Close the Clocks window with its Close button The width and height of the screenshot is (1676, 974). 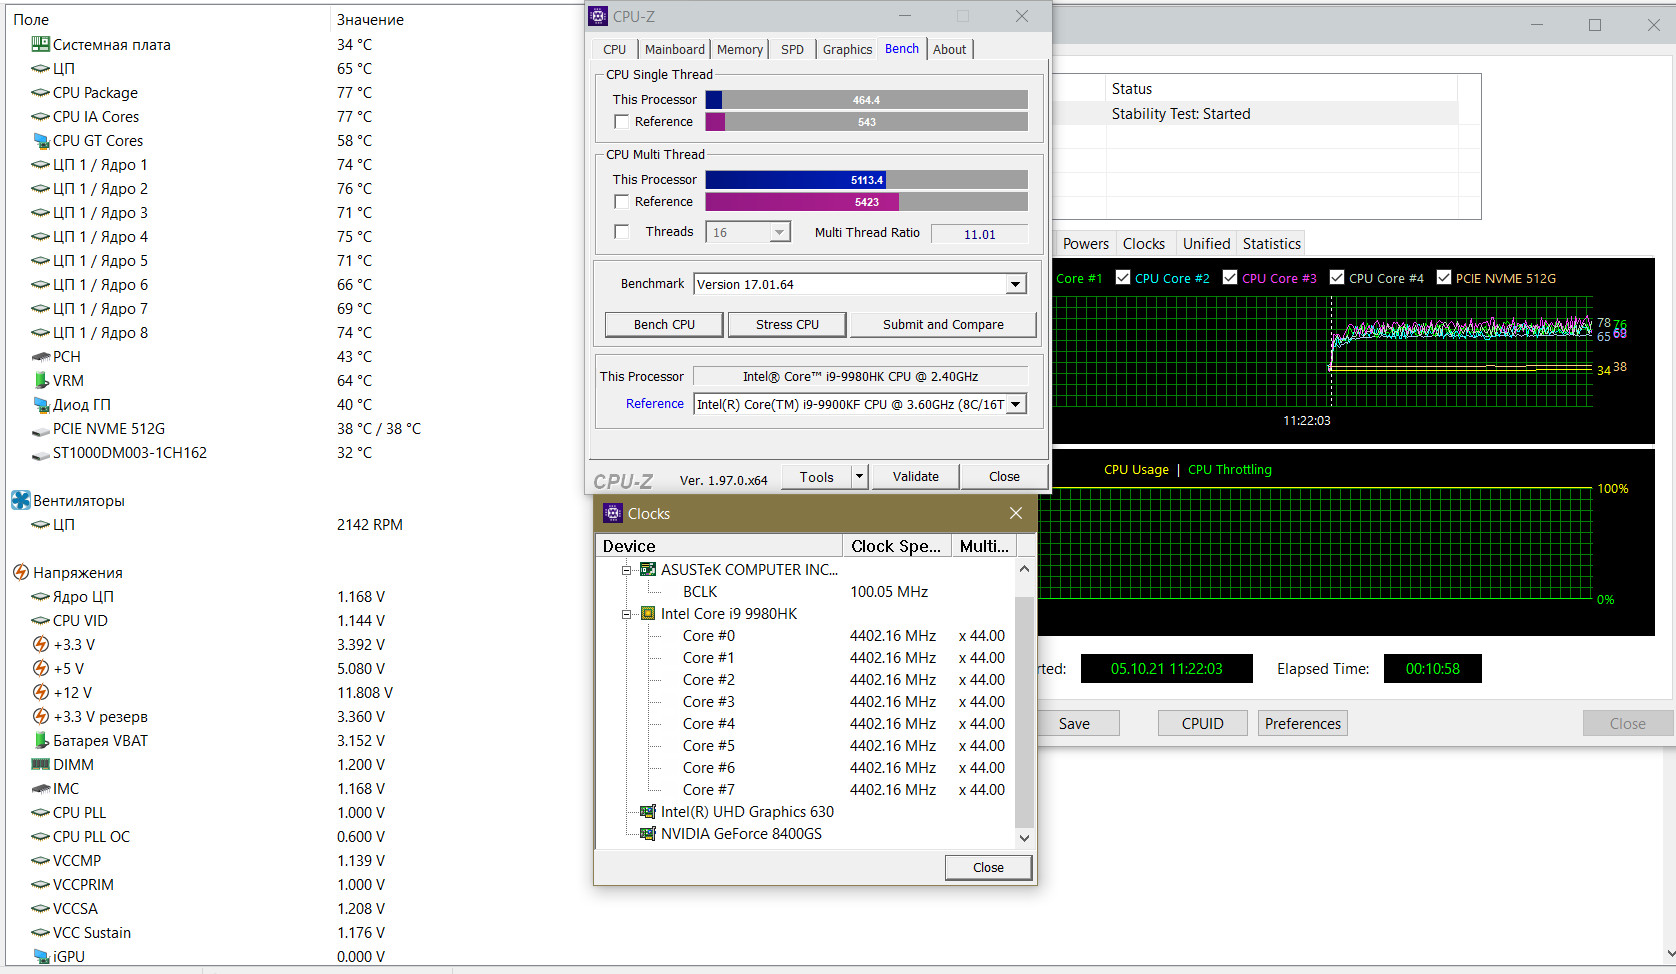988,867
